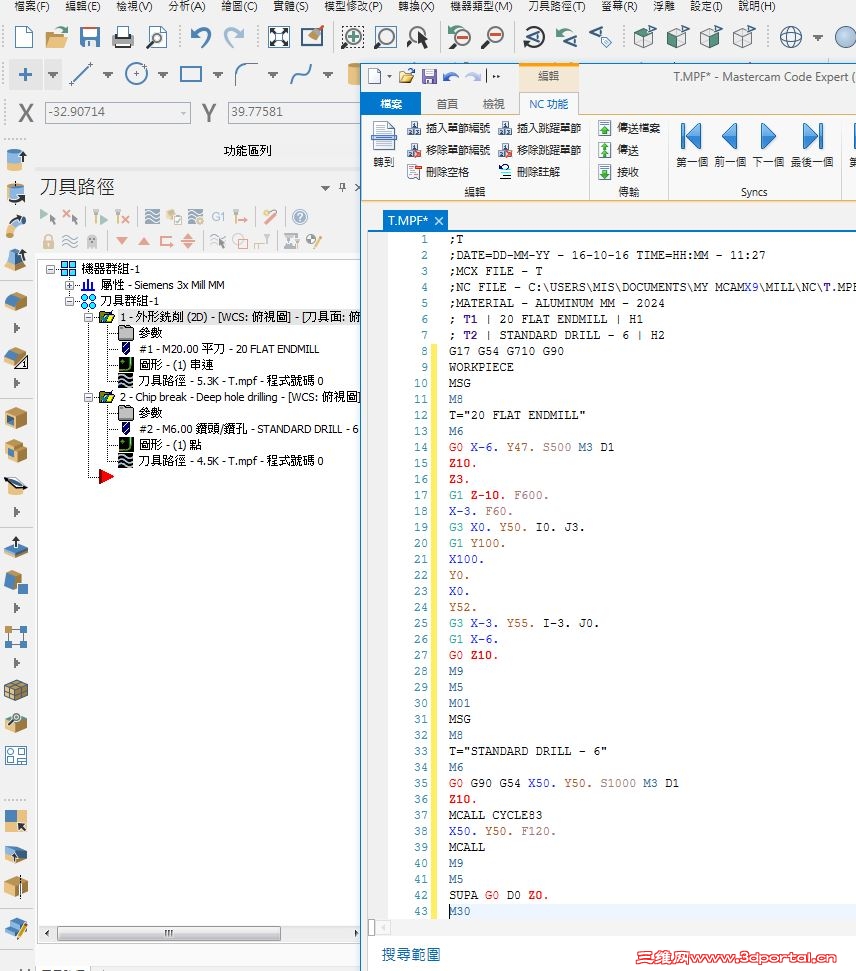Click the Print icon in main toolbar
Screen dimensions: 856x971
(x=123, y=37)
